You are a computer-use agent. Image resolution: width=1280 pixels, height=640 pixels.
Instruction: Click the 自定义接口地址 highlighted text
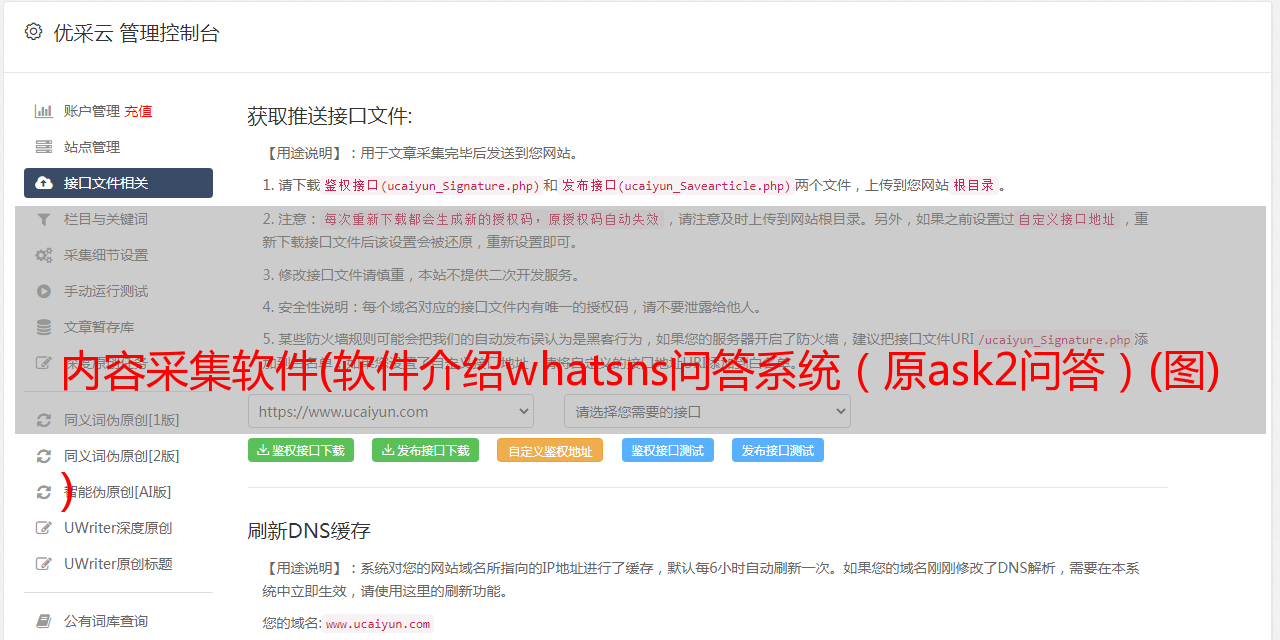1067,219
